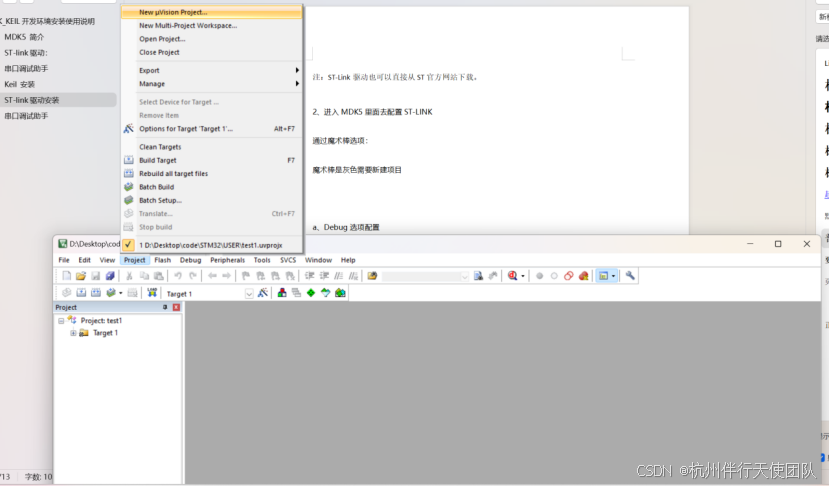This screenshot has height=487, width=829.
Task: Click the Find text input field
Action: (x=421, y=276)
